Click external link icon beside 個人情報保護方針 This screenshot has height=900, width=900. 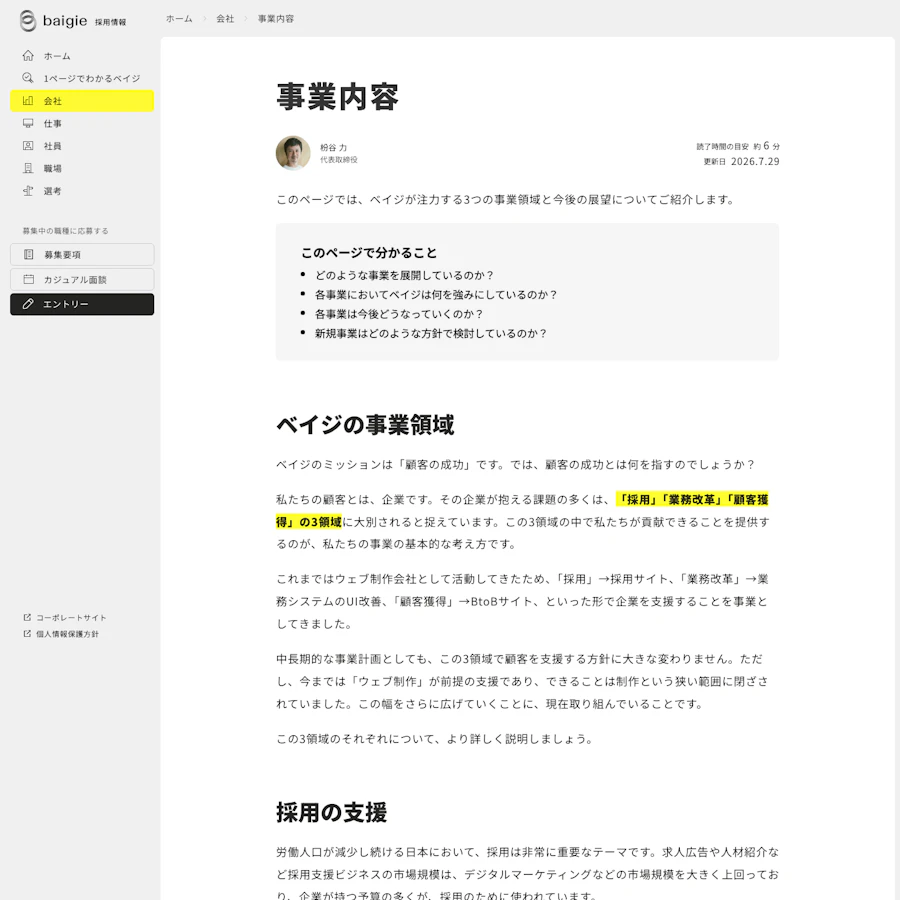click(27, 634)
